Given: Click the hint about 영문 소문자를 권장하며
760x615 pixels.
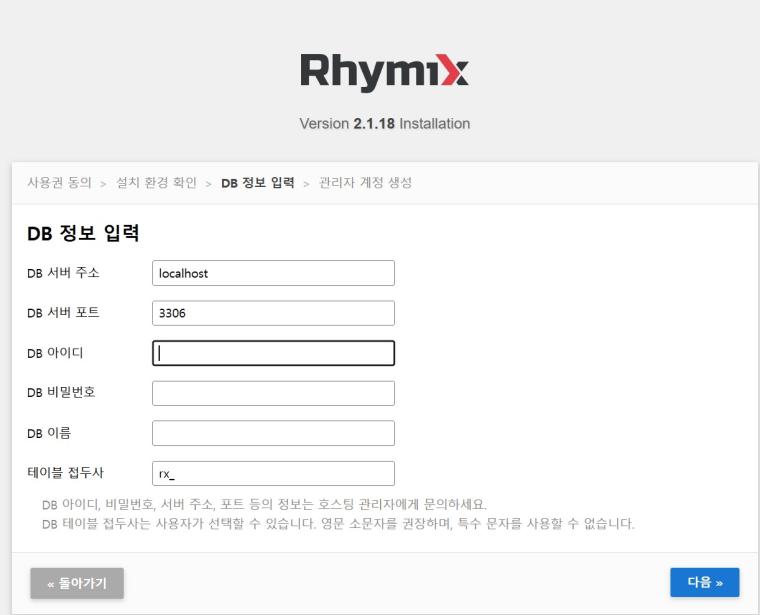Looking at the screenshot, I should click(x=338, y=524).
